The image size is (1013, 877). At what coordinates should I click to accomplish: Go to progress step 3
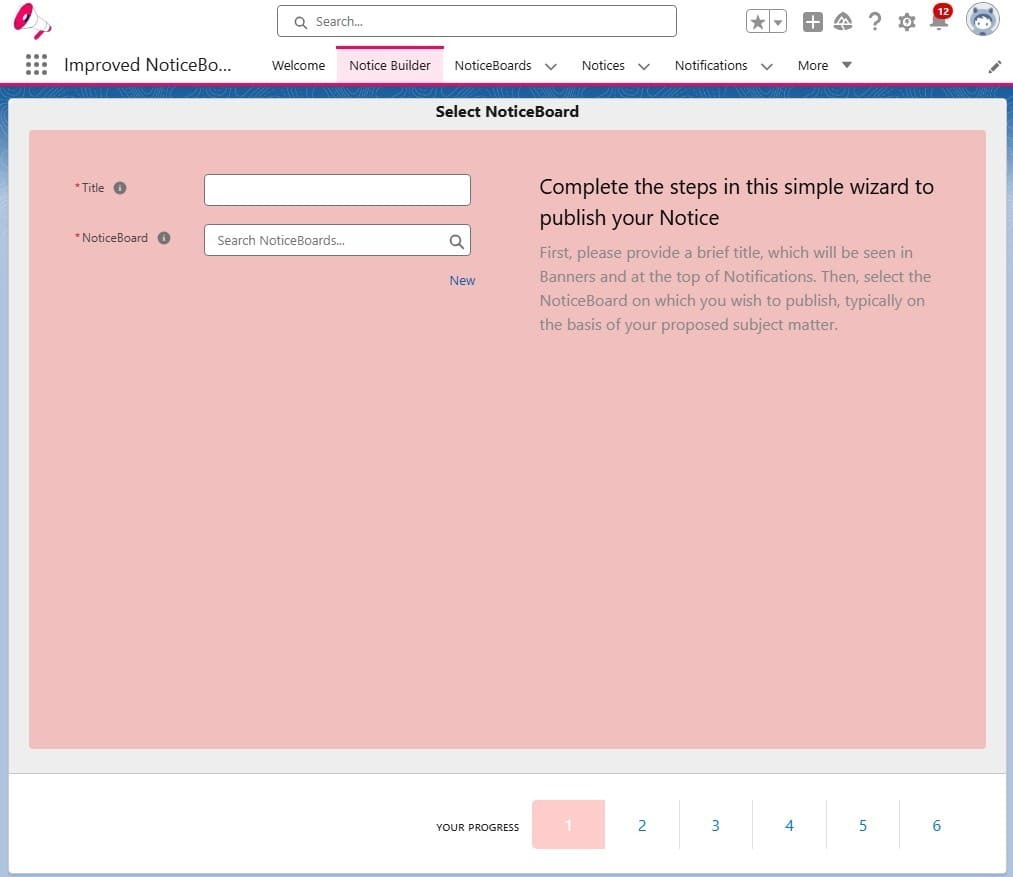[715, 825]
